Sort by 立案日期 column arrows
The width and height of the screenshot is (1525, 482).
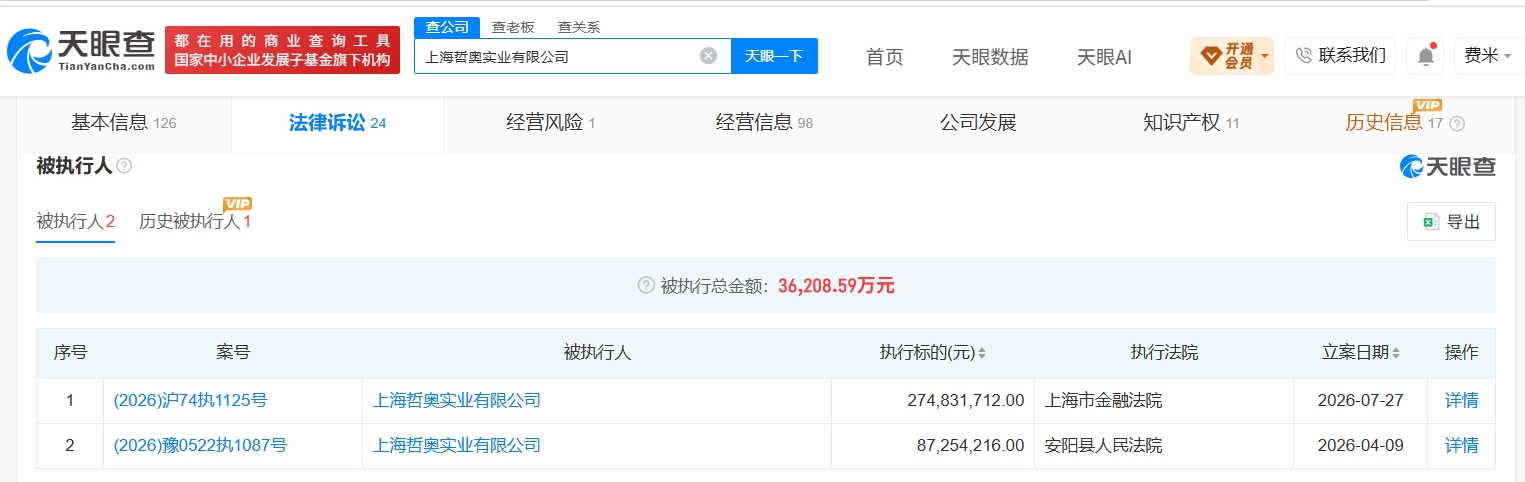[1396, 353]
